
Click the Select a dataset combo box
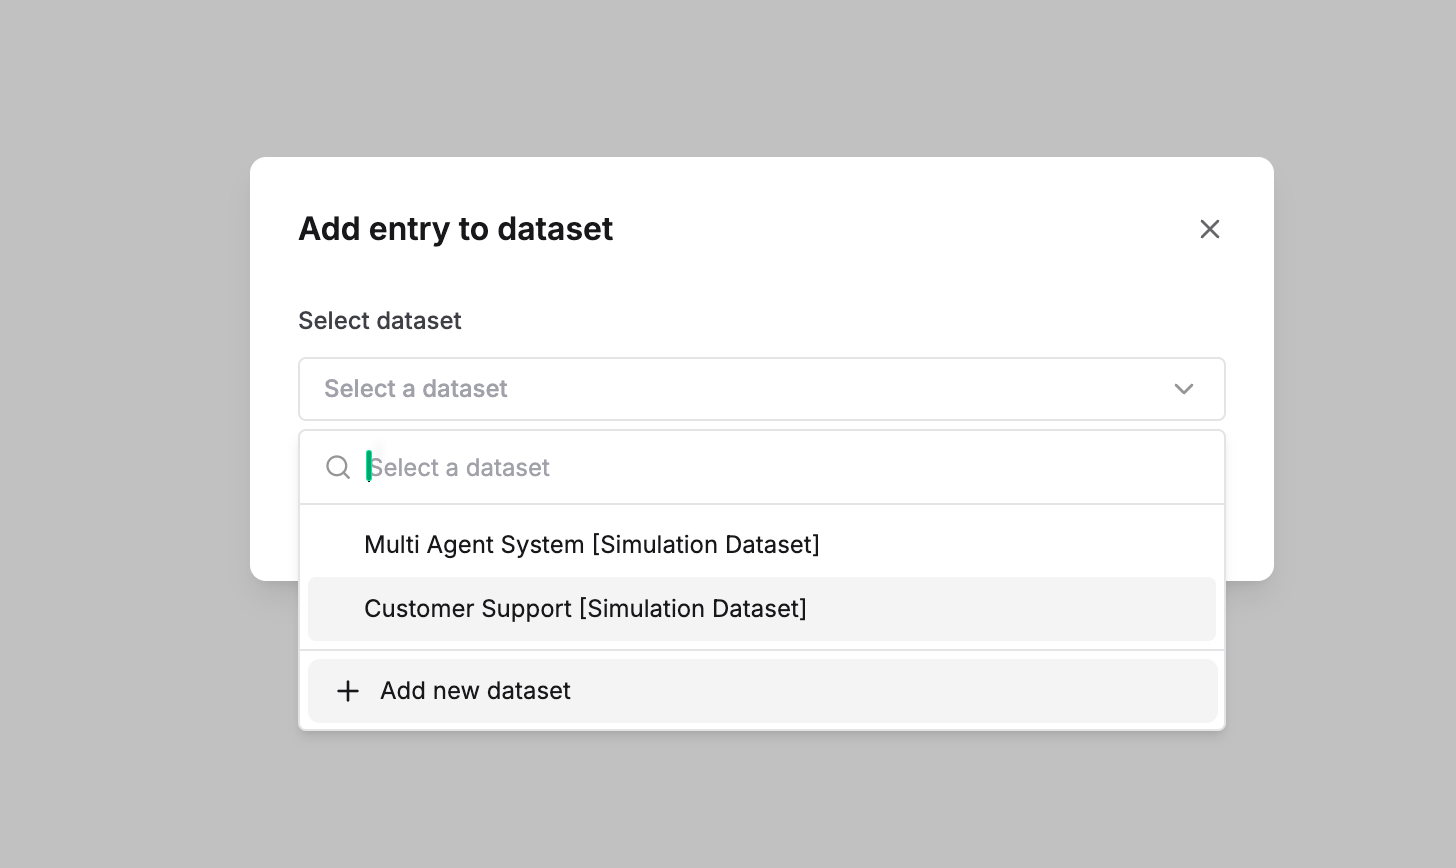point(761,389)
